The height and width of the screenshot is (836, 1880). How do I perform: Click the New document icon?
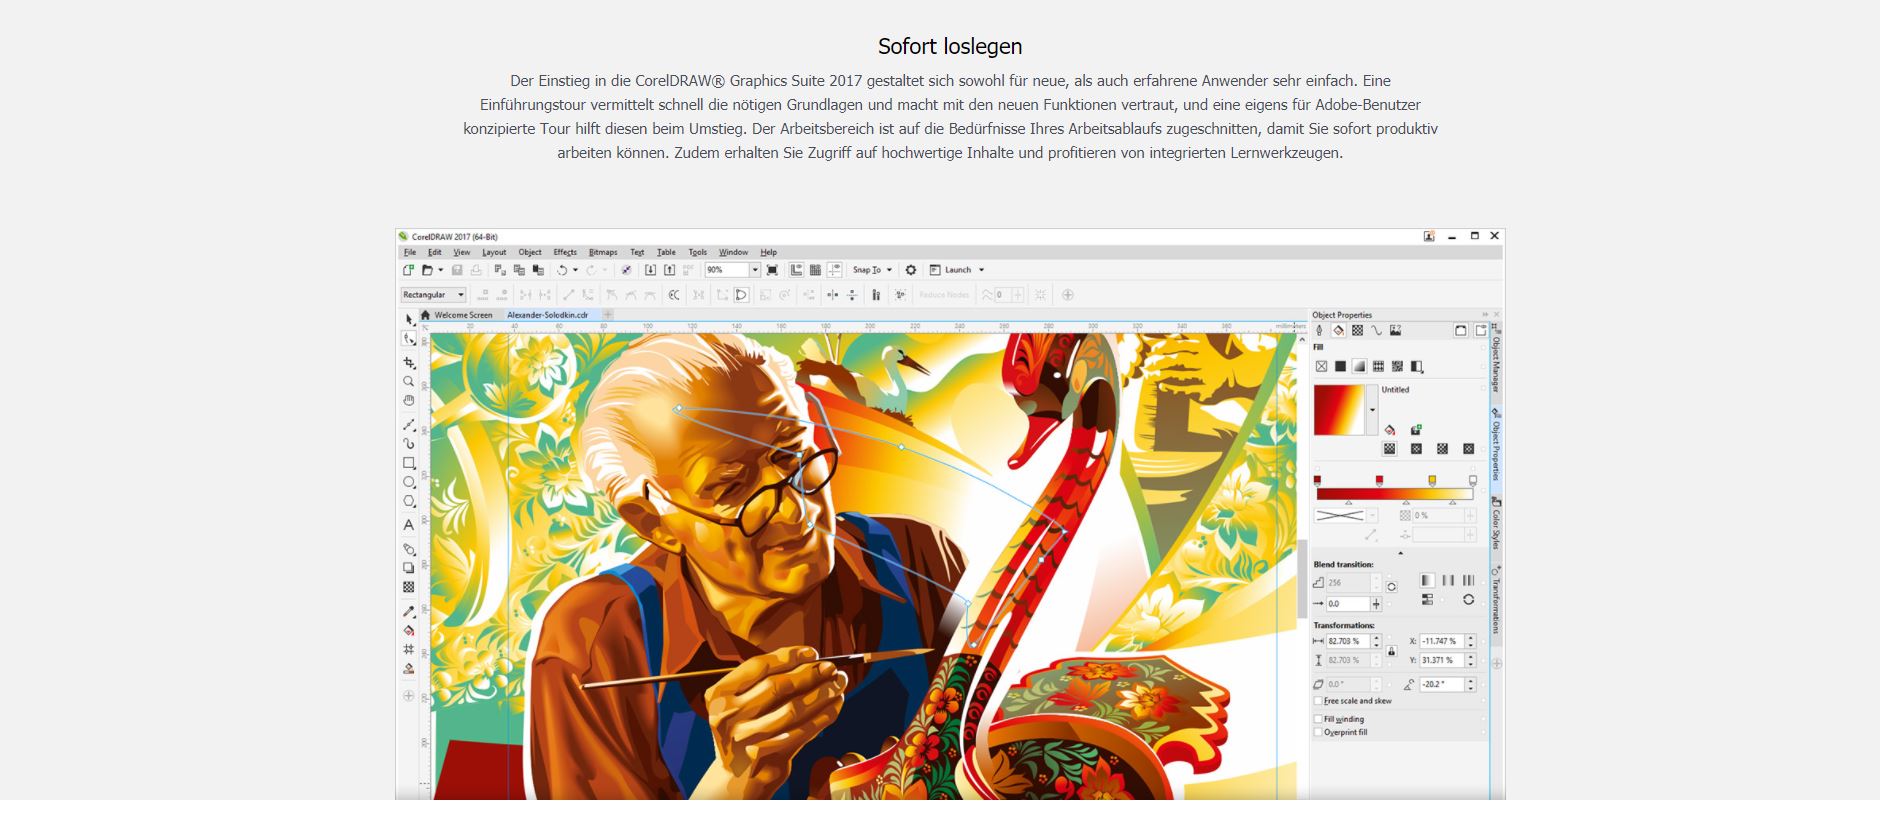point(408,270)
